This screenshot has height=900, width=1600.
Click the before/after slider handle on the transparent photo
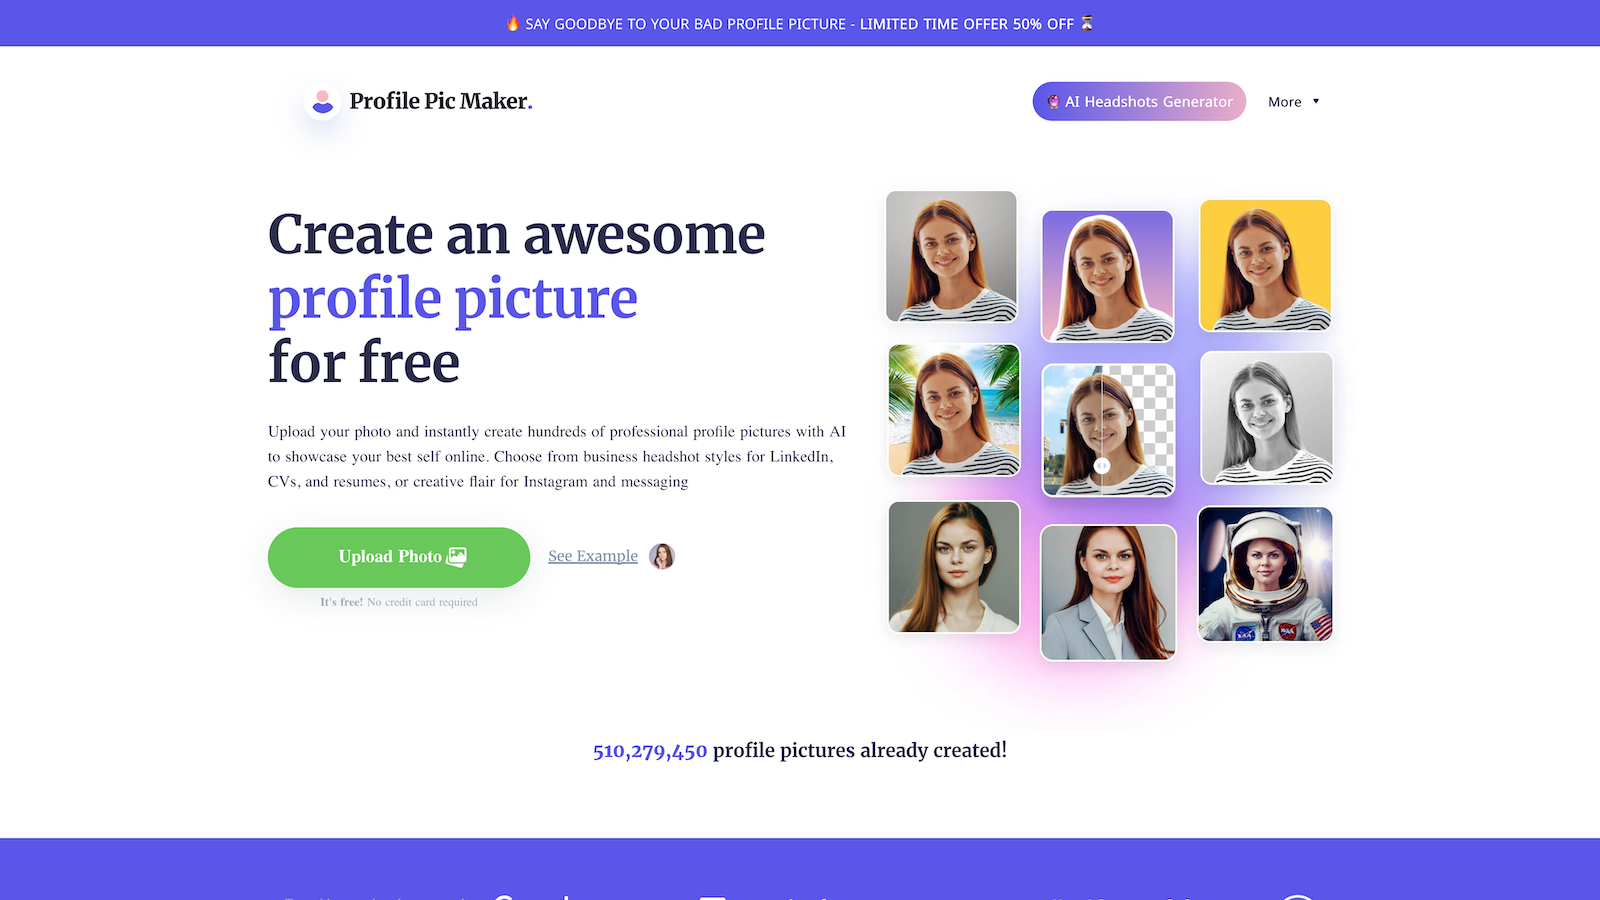pos(1102,466)
